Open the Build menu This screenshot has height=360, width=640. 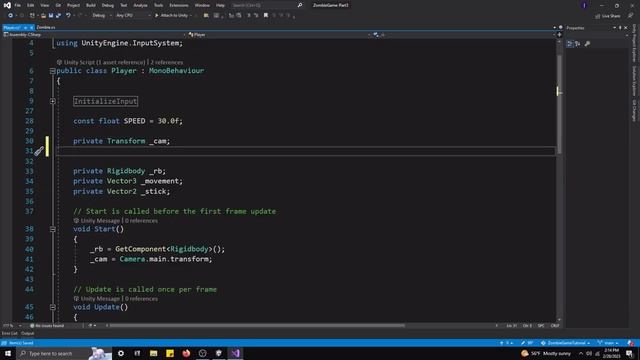pos(91,5)
